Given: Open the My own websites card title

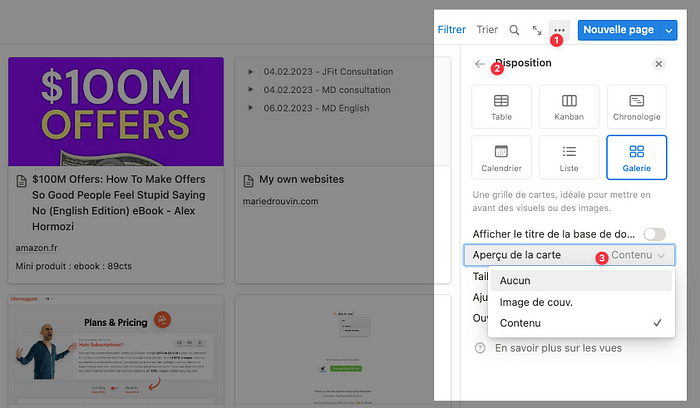Looking at the screenshot, I should click(301, 179).
